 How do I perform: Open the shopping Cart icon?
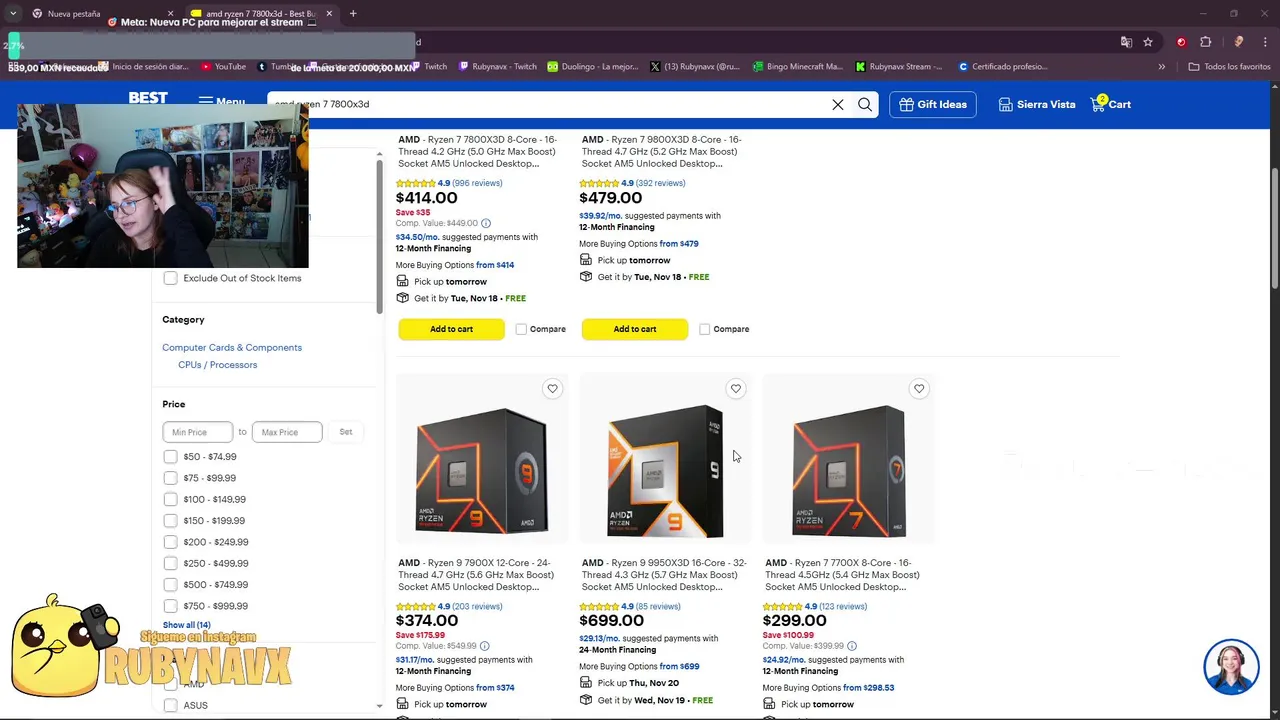[1111, 103]
